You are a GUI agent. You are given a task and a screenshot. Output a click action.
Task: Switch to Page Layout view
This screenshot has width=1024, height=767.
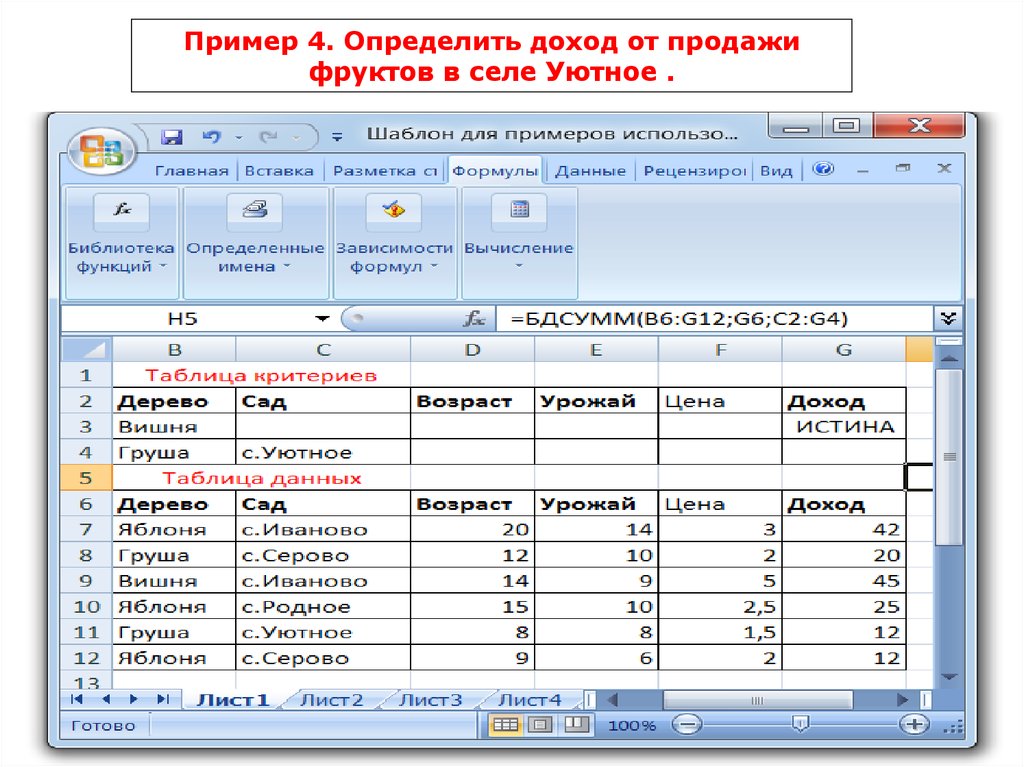pyautogui.click(x=539, y=725)
